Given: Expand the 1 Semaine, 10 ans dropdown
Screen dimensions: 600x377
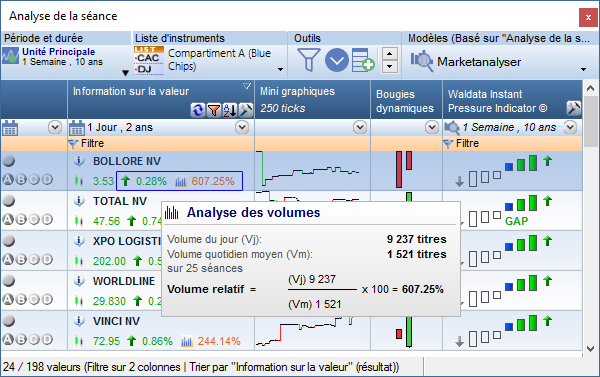Looking at the screenshot, I should click(570, 127).
